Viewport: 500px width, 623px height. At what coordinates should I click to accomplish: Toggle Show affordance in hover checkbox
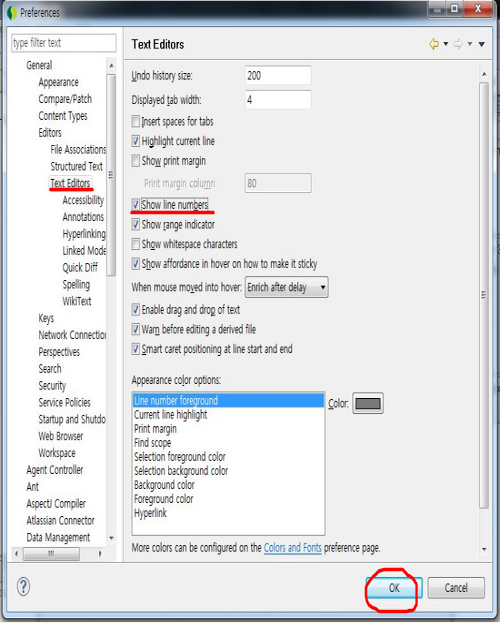136,264
